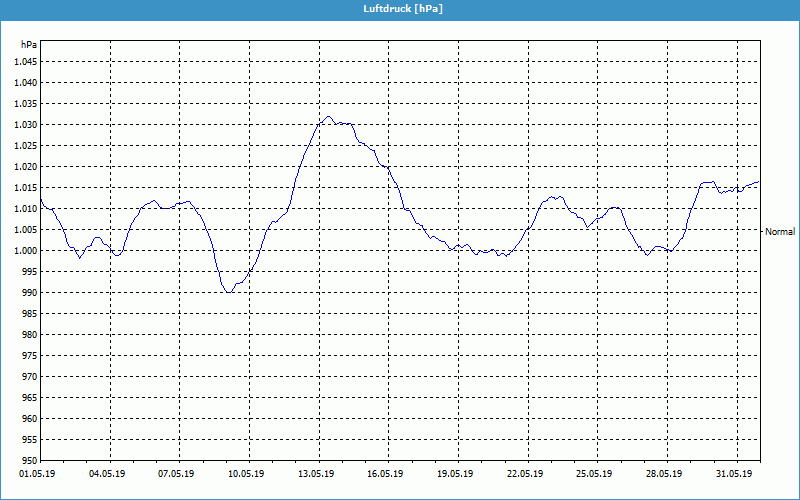Select the 25.05.19 date label
The image size is (800, 500).
[593, 474]
